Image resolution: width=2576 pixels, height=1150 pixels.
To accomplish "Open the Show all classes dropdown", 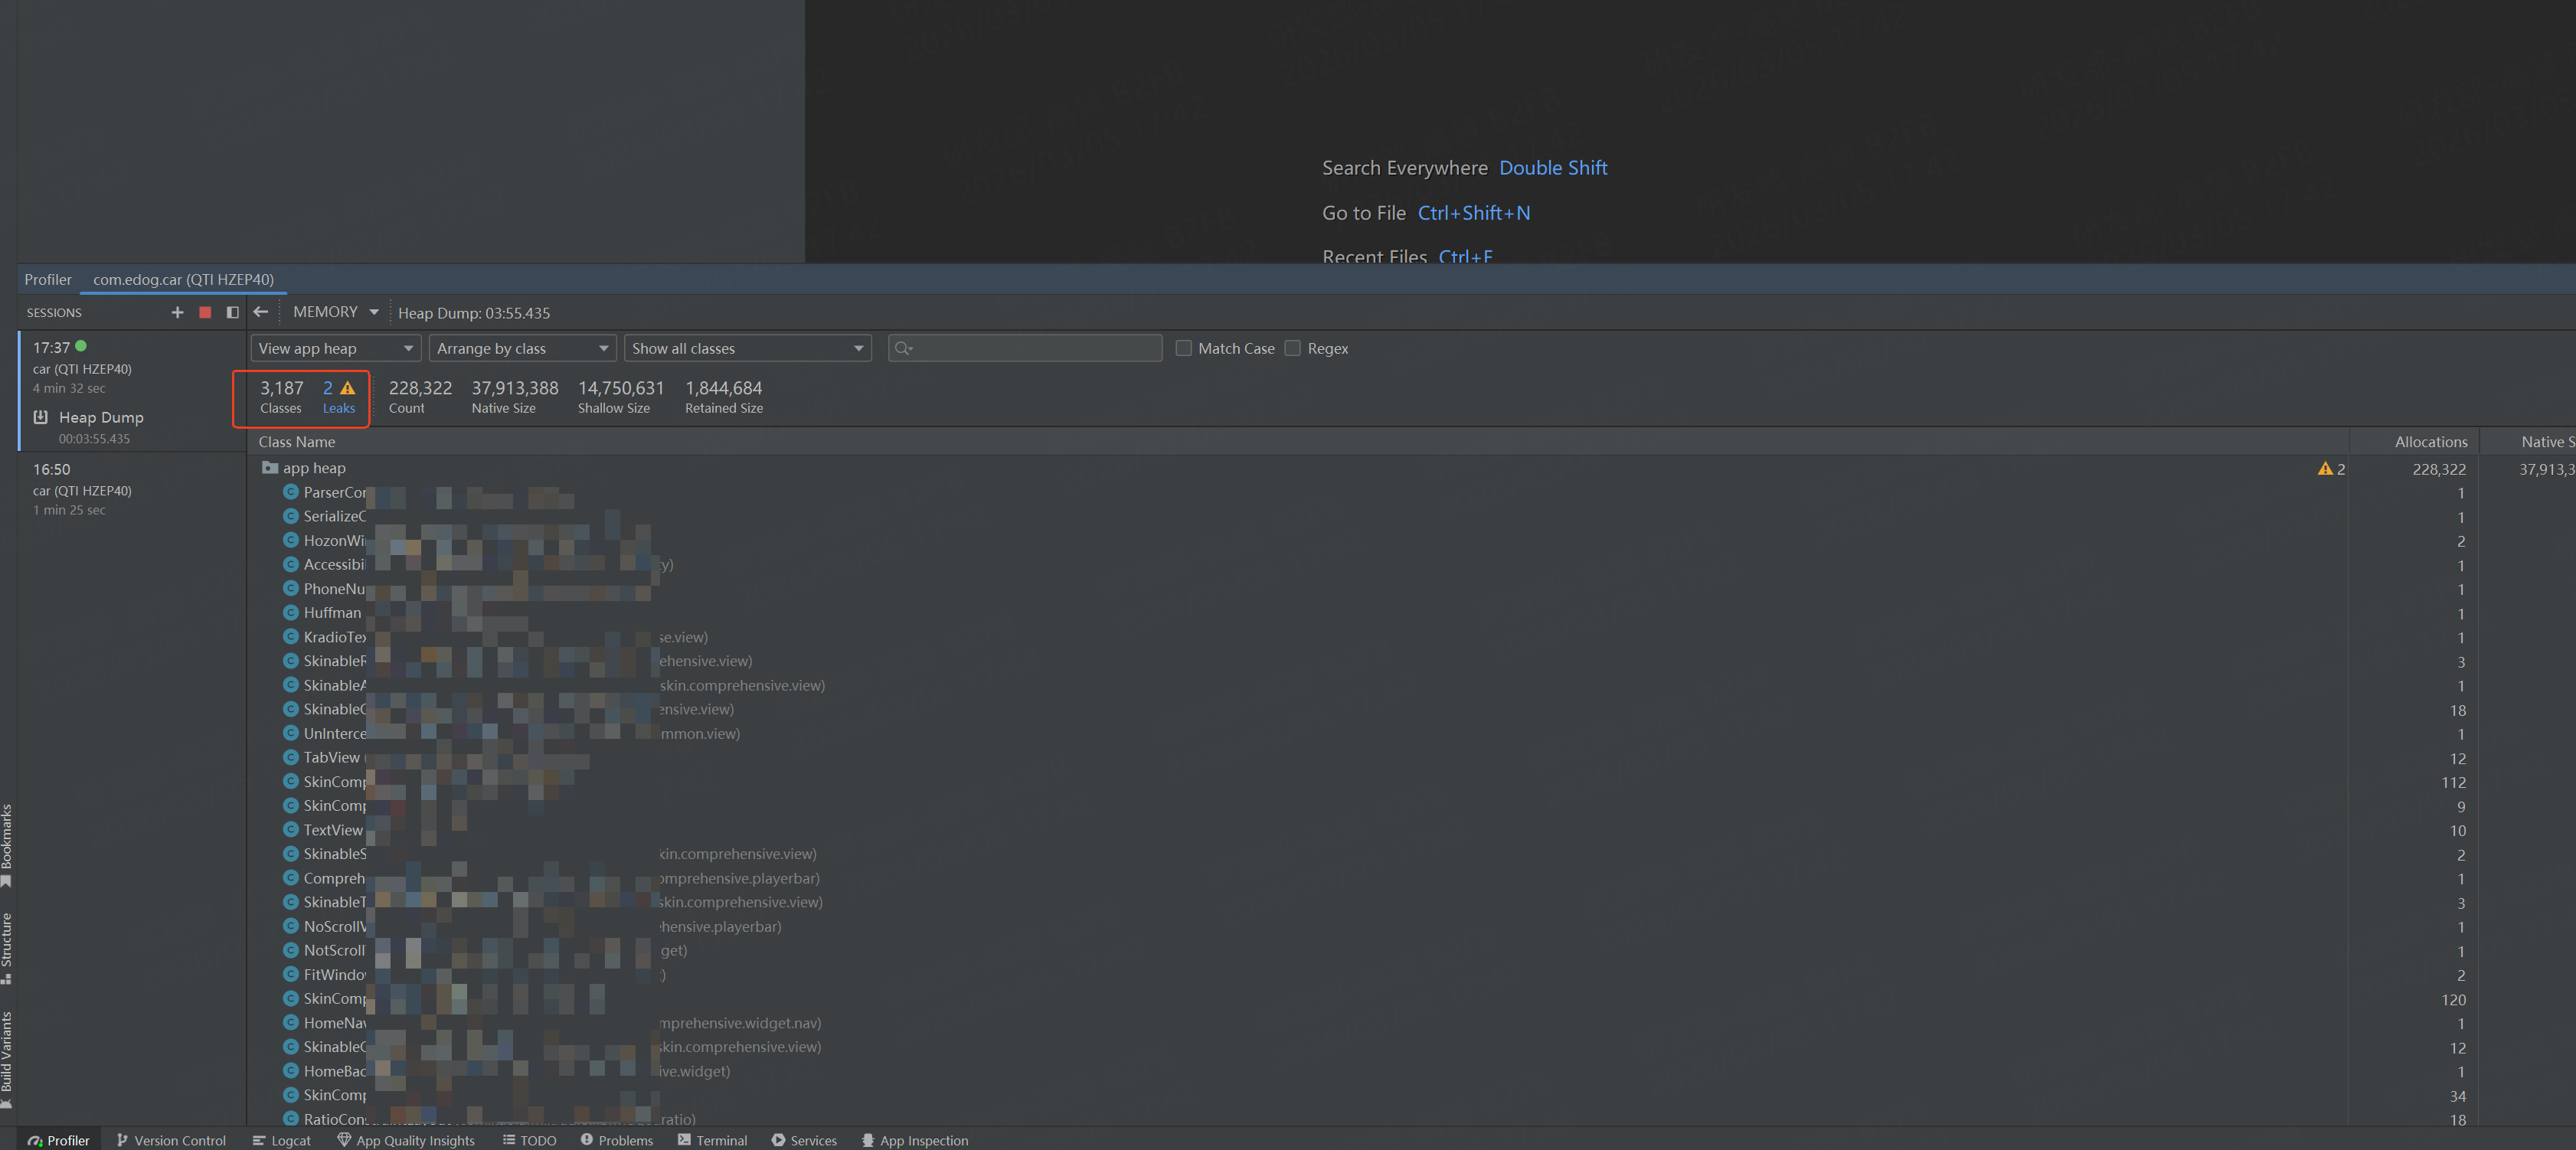I will tap(748, 348).
